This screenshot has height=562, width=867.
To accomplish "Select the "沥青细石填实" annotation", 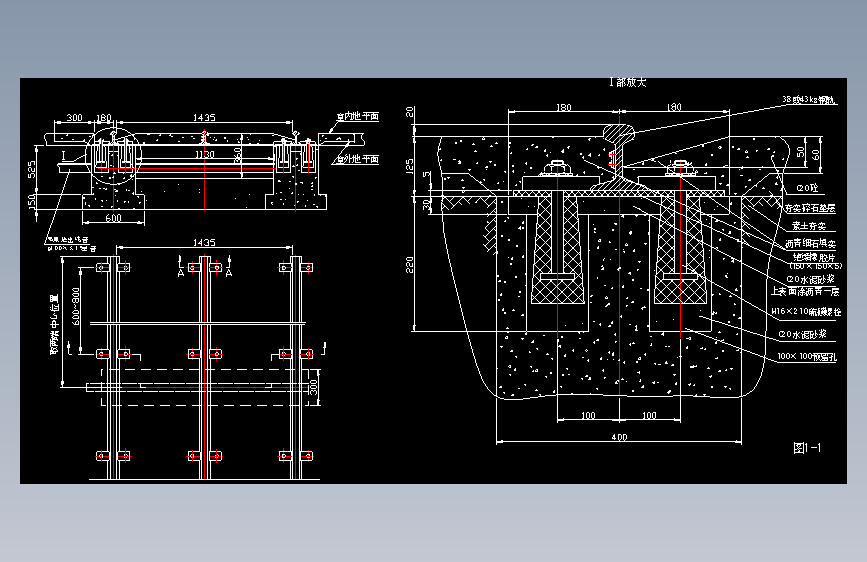I will 811,243.
